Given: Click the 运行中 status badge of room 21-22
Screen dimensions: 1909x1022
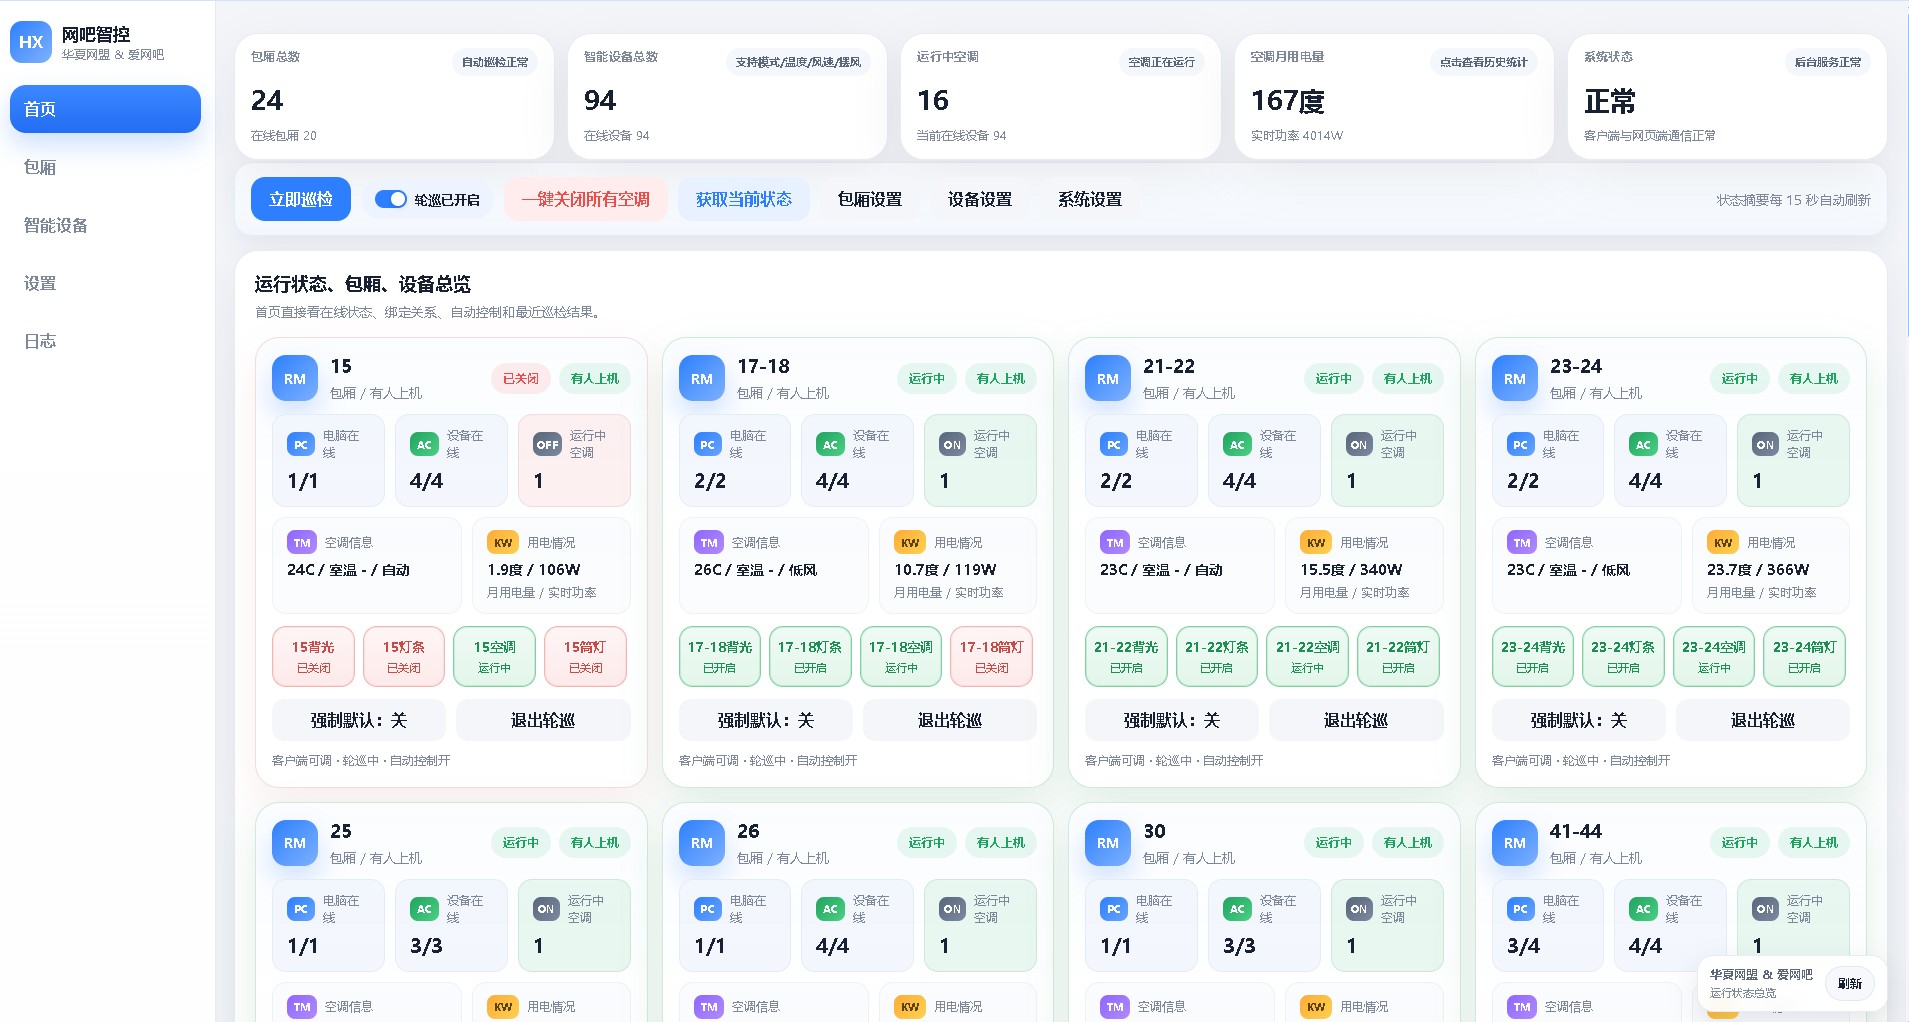Looking at the screenshot, I should click(x=1333, y=378).
